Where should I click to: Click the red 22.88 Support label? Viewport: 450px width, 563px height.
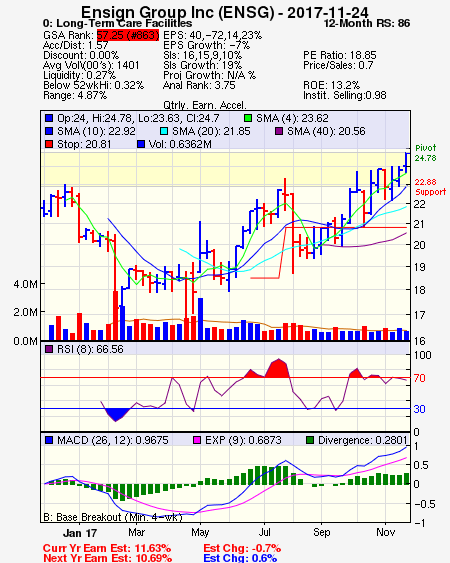(430, 187)
